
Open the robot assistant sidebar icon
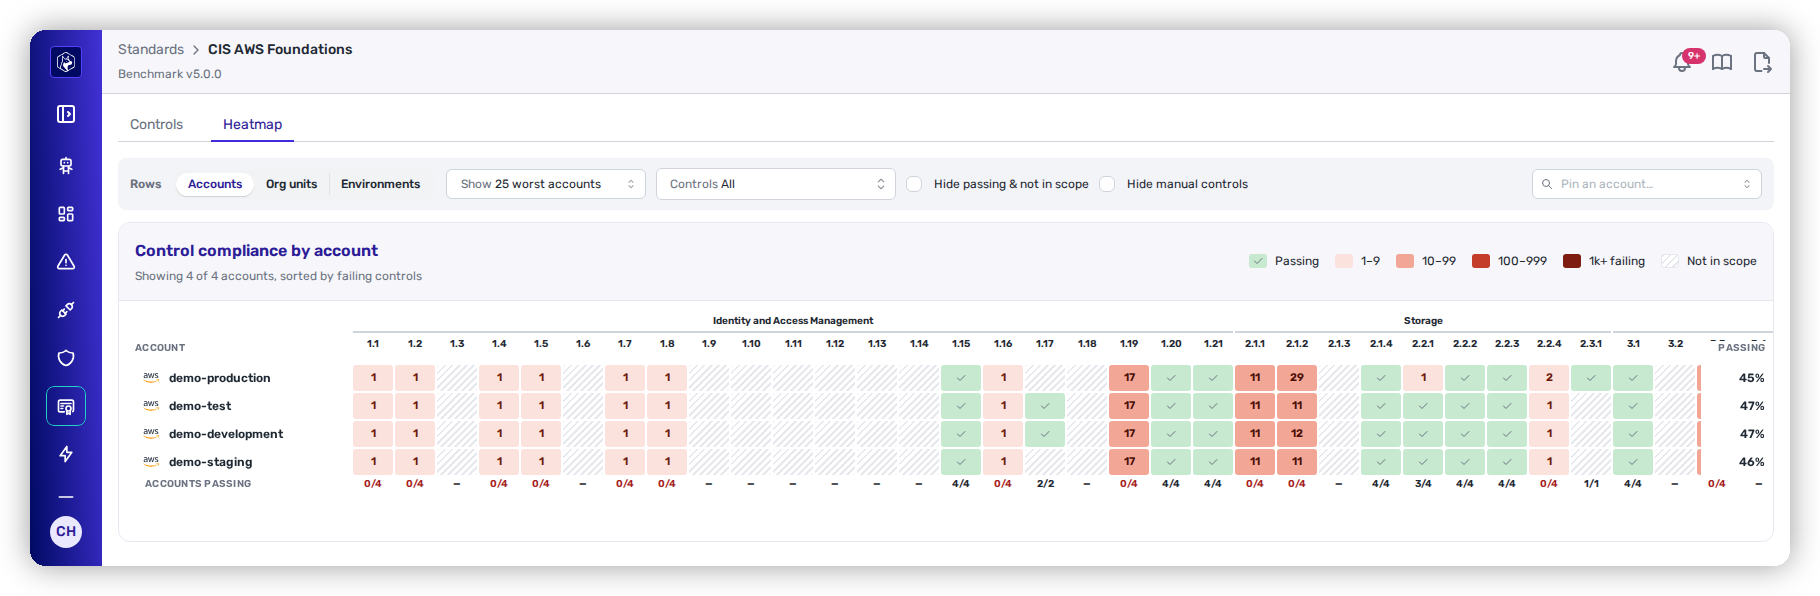(x=66, y=166)
